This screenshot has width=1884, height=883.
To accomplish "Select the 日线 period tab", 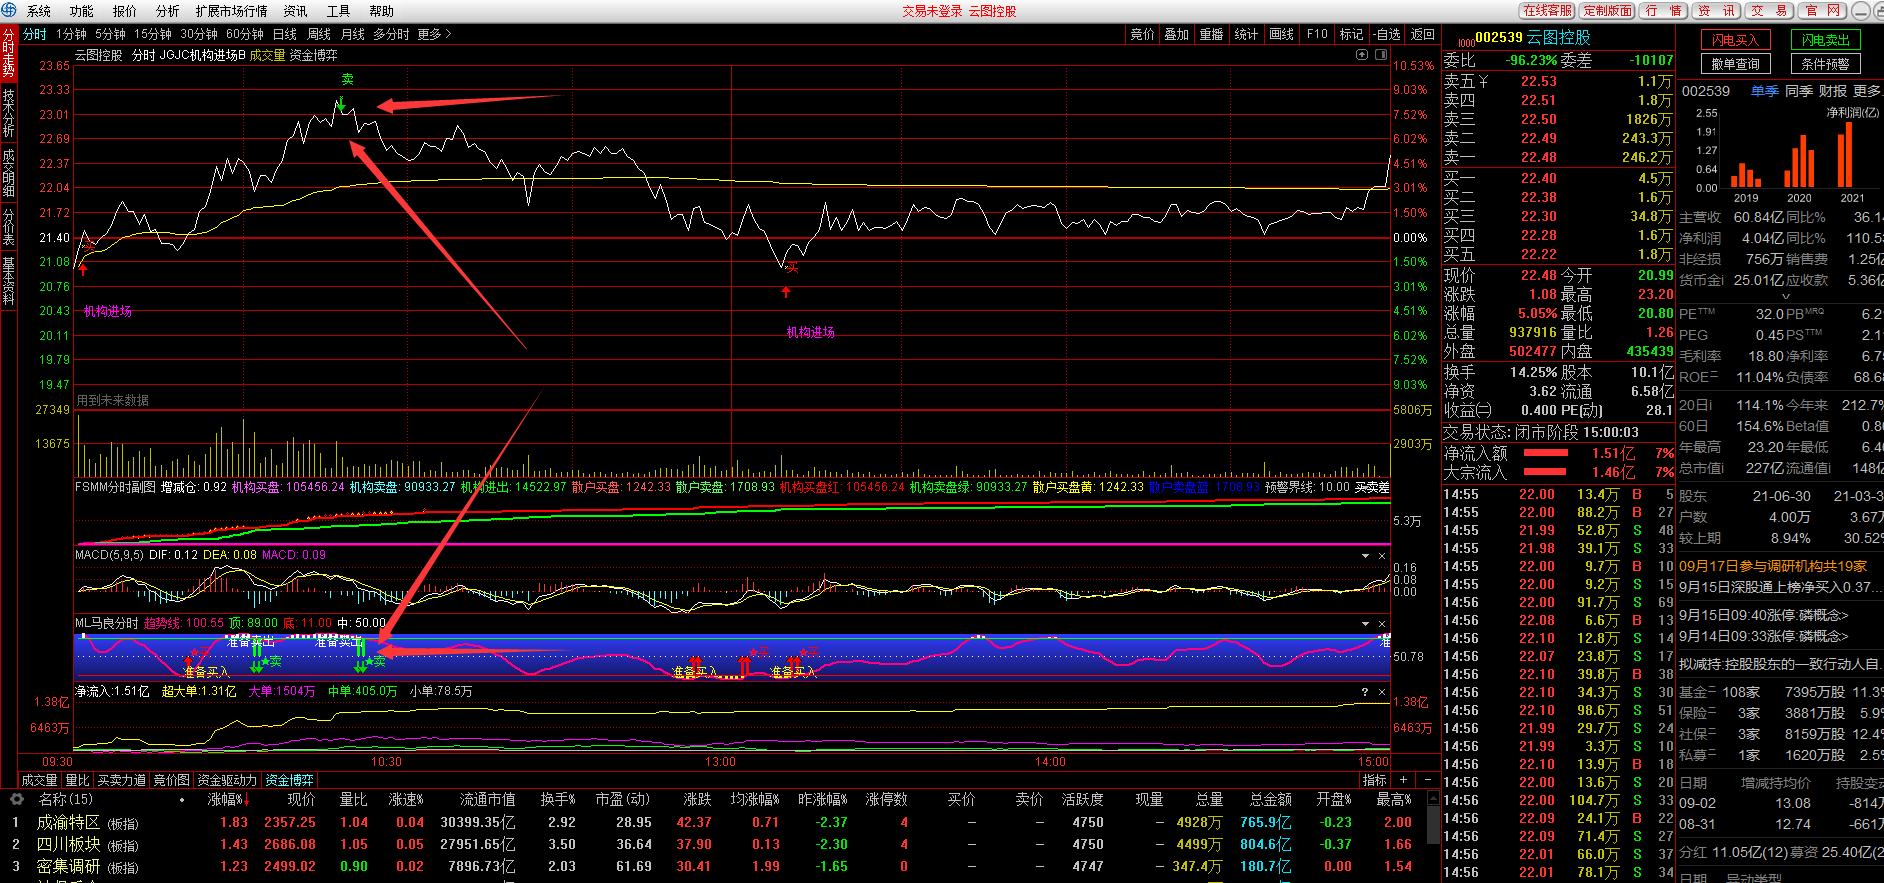I will point(285,34).
